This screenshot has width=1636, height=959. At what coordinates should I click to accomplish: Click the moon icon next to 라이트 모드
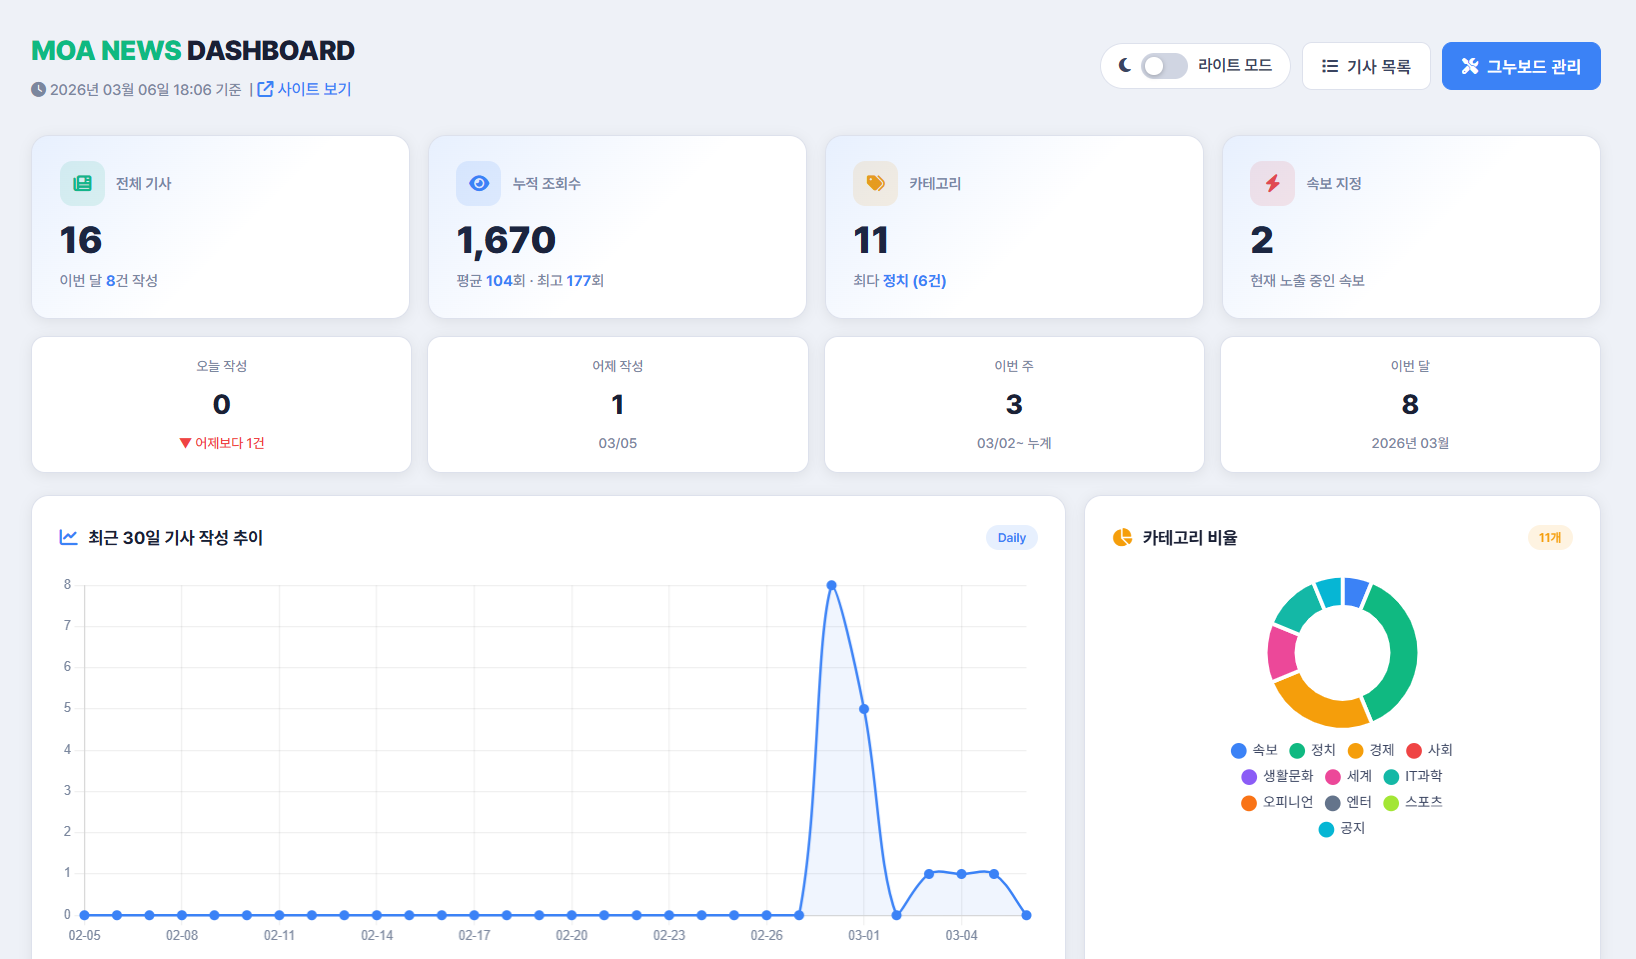click(1125, 66)
